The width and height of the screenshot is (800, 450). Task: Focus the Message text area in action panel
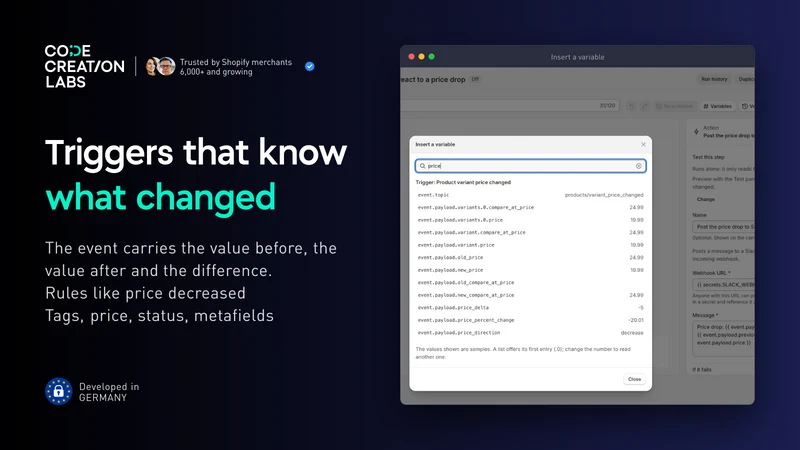[x=723, y=339]
